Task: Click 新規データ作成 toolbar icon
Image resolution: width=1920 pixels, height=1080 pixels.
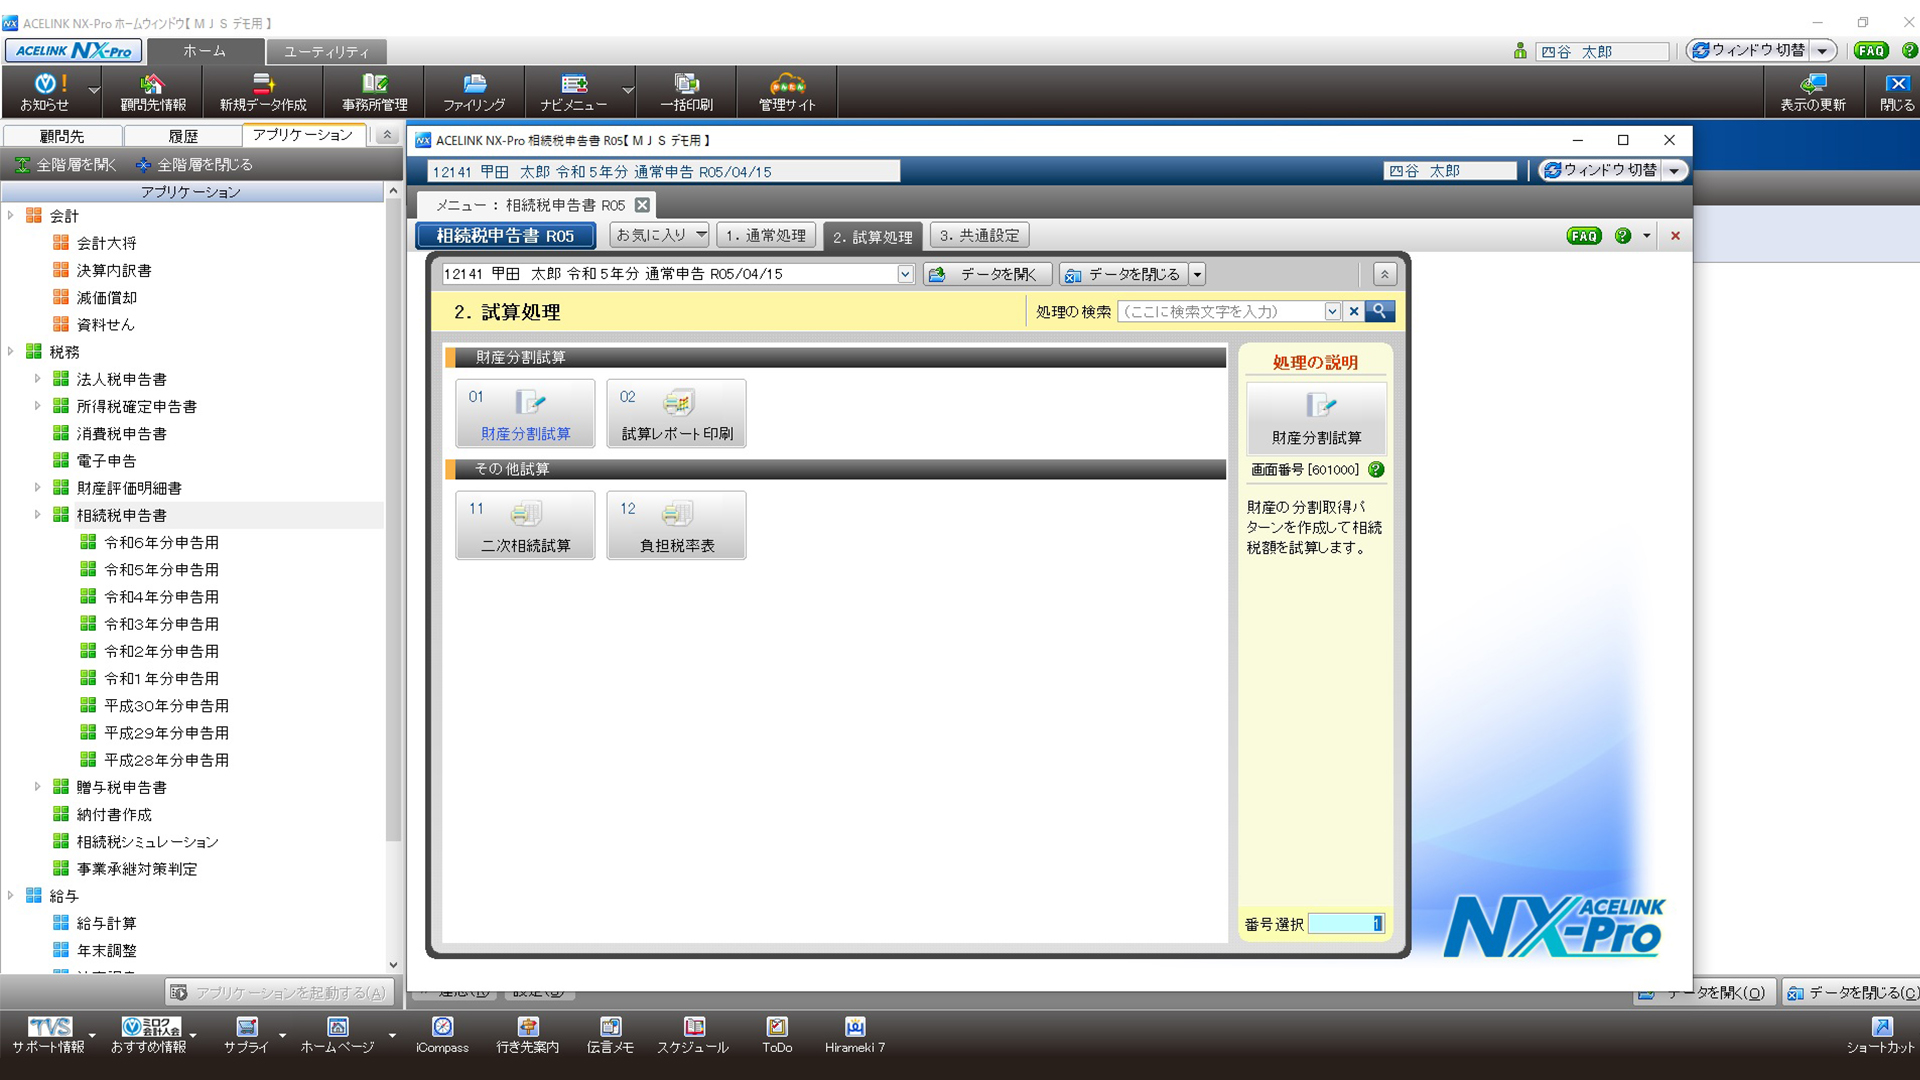Action: (263, 92)
